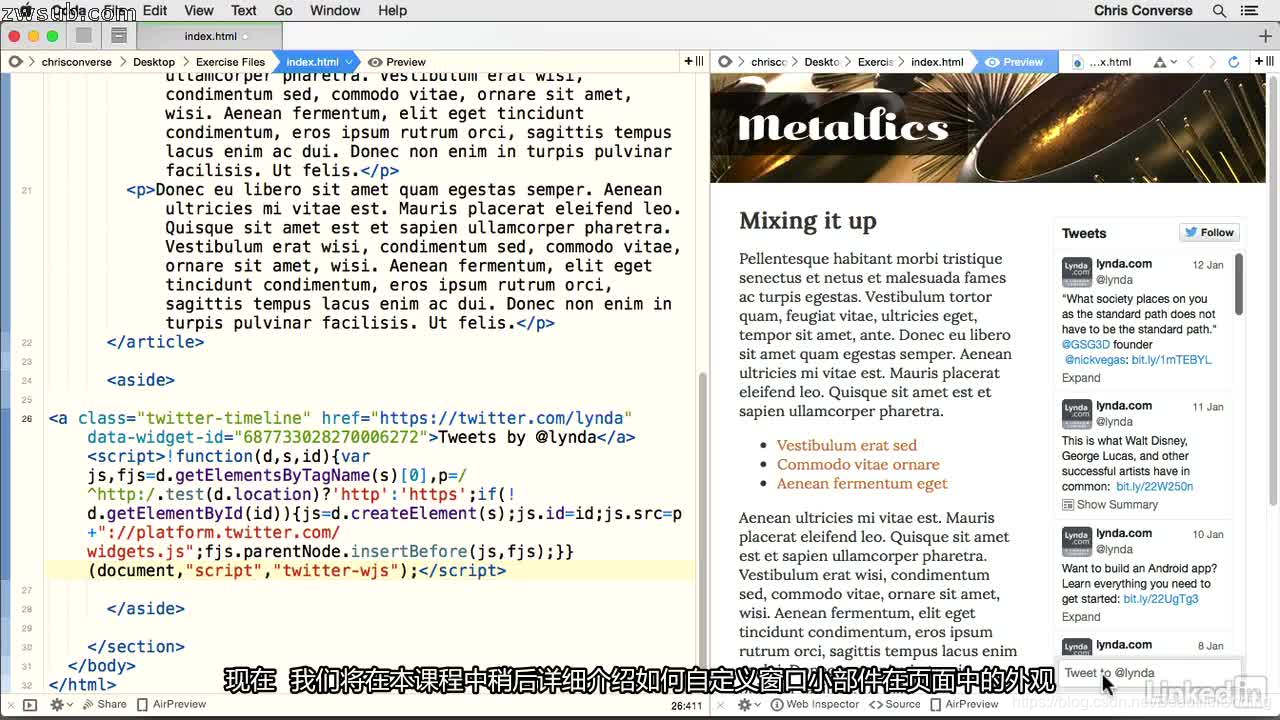
Task: Open the Window menu
Action: (x=335, y=10)
